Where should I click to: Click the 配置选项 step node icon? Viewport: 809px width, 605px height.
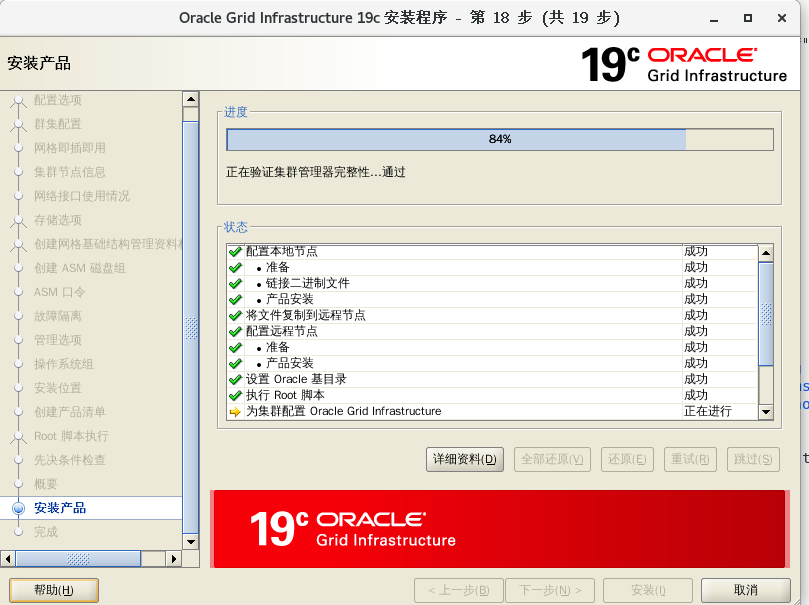pos(19,100)
